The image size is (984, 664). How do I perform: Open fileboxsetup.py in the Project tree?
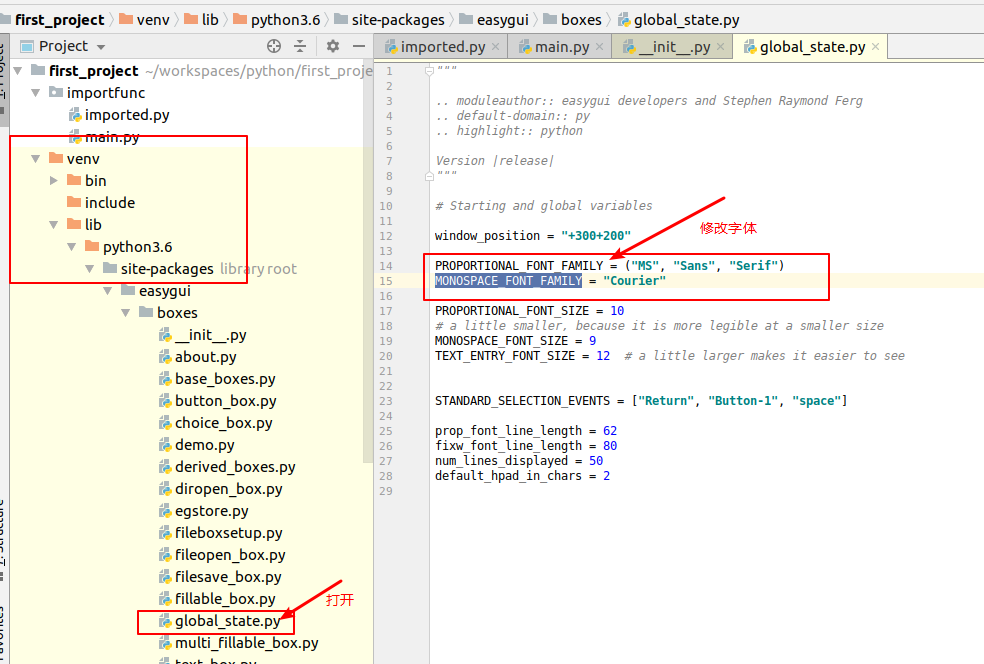(226, 532)
